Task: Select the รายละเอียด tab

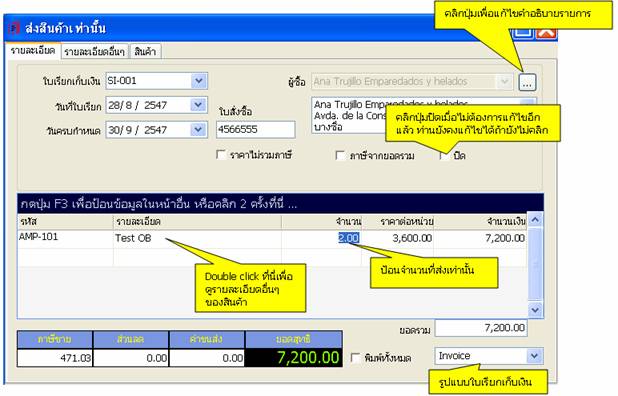Action: pyautogui.click(x=33, y=51)
